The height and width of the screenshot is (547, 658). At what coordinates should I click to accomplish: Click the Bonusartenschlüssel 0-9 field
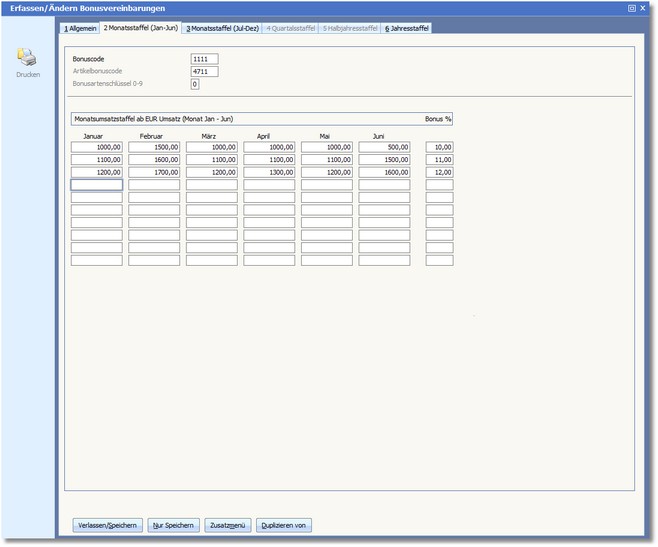[x=195, y=84]
